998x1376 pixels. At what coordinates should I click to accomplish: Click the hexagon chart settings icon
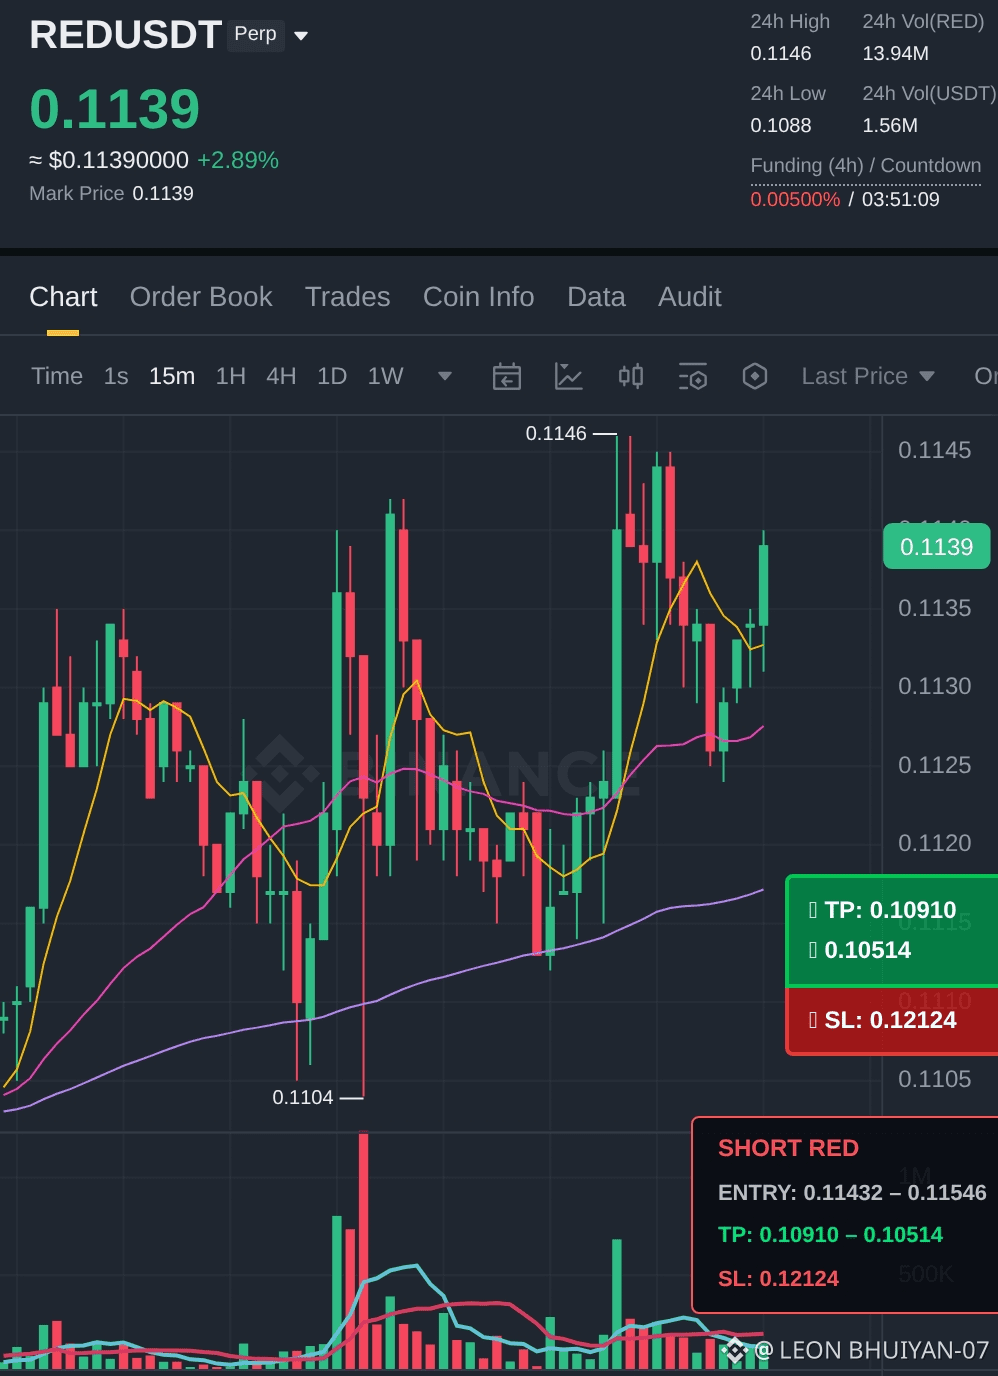pyautogui.click(x=755, y=377)
